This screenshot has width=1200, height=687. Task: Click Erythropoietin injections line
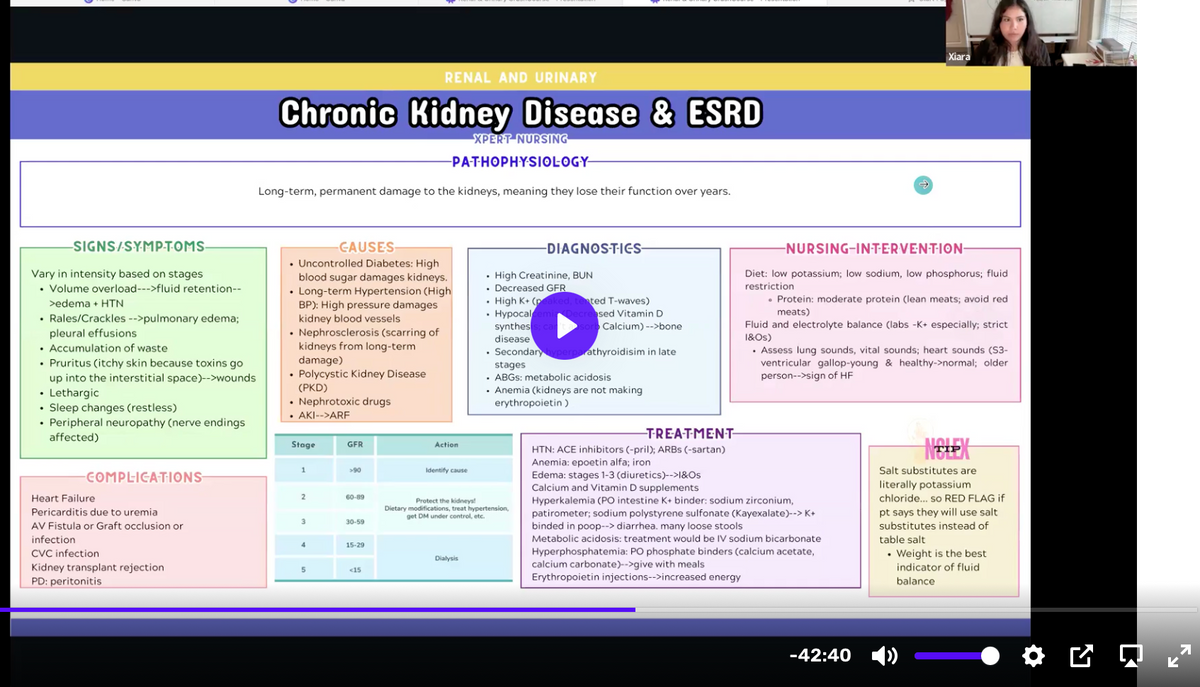pyautogui.click(x=637, y=577)
